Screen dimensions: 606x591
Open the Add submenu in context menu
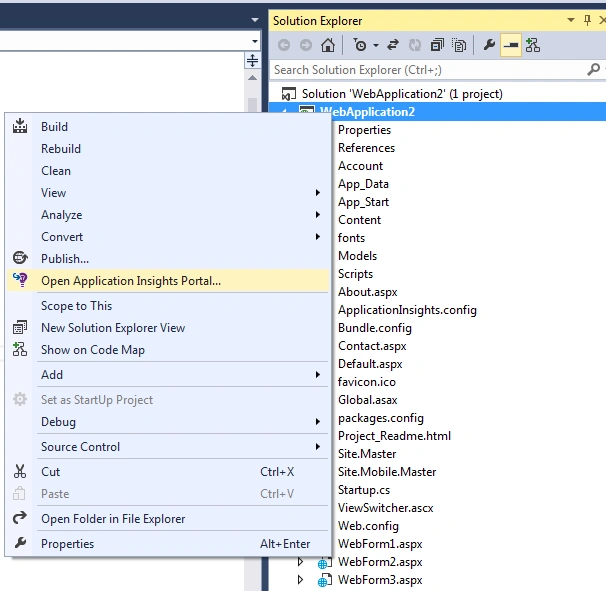[x=167, y=375]
